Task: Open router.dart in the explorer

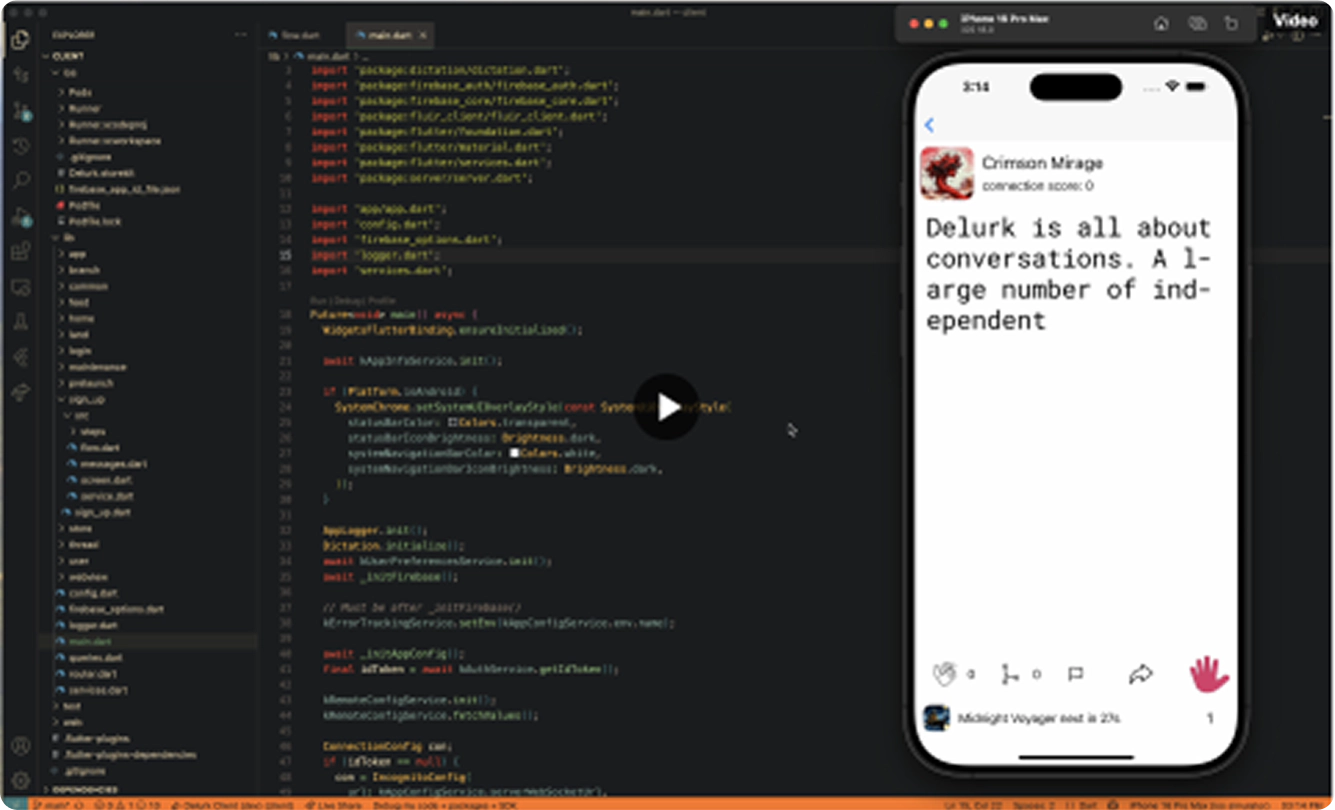Action: click(x=93, y=673)
